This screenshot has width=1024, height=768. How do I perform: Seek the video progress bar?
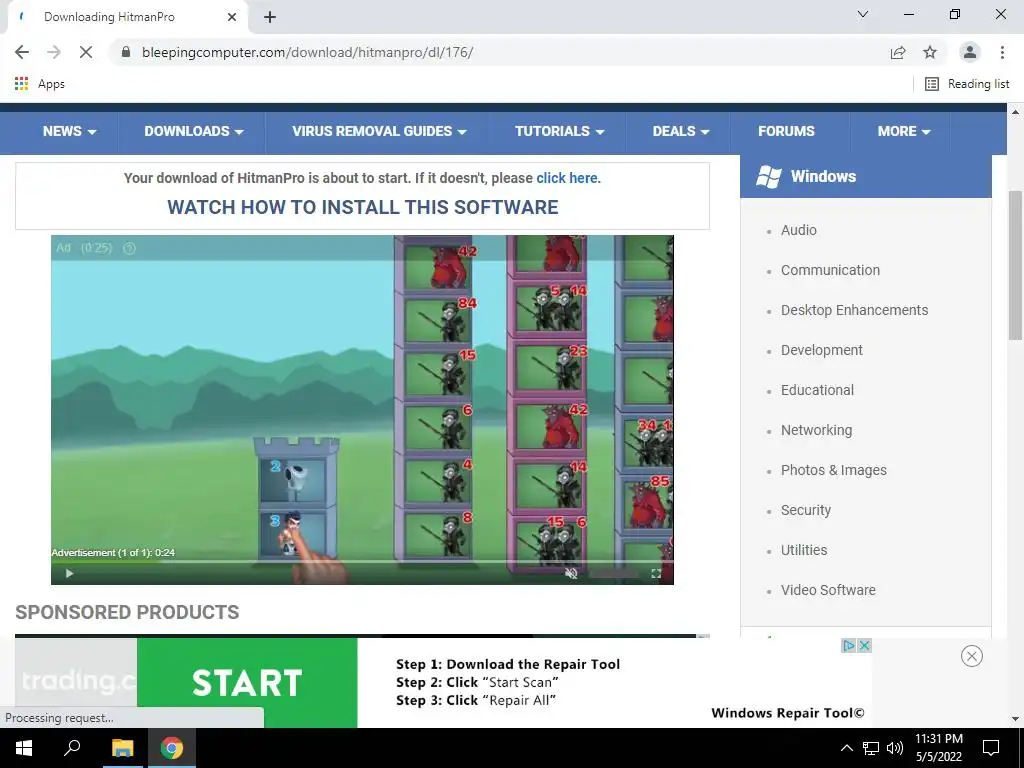click(x=362, y=562)
